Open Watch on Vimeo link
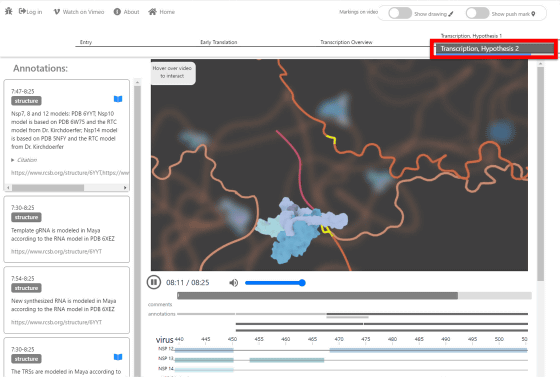Viewport: 560px width, 377px height. (79, 12)
